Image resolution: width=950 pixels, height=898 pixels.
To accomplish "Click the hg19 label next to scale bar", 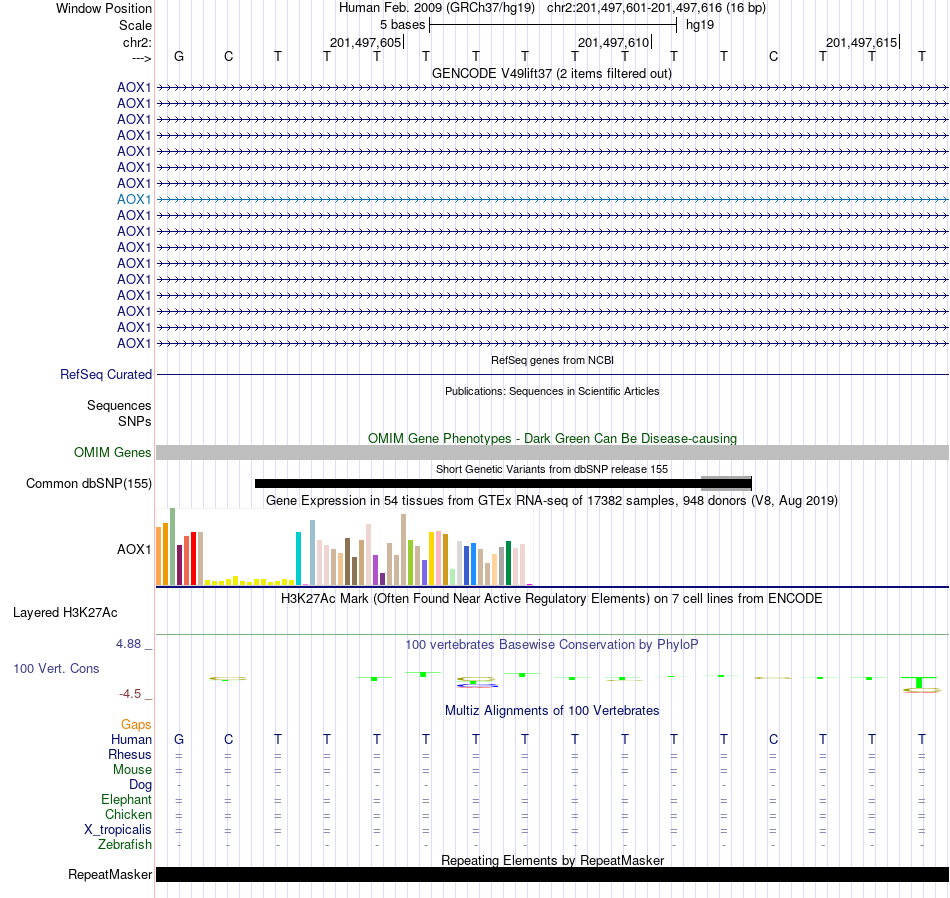I will click(700, 25).
